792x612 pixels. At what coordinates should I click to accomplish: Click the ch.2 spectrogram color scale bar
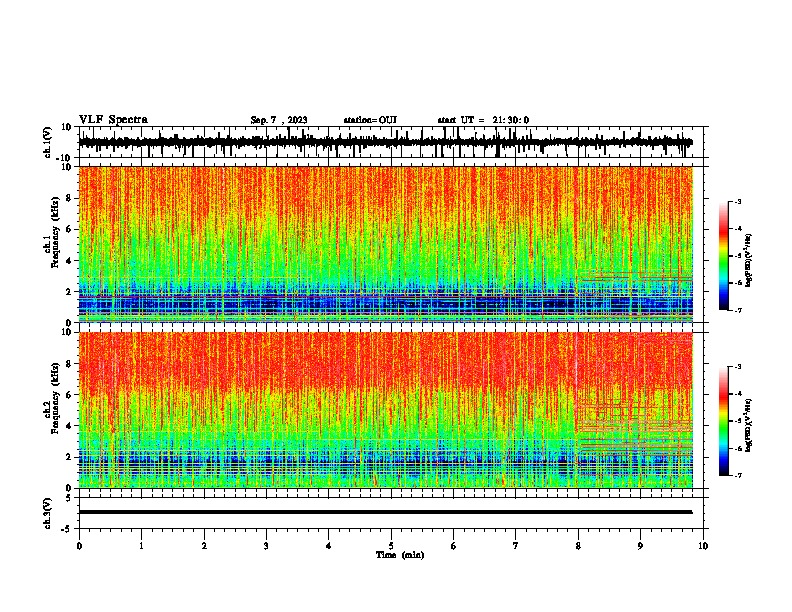click(x=723, y=421)
